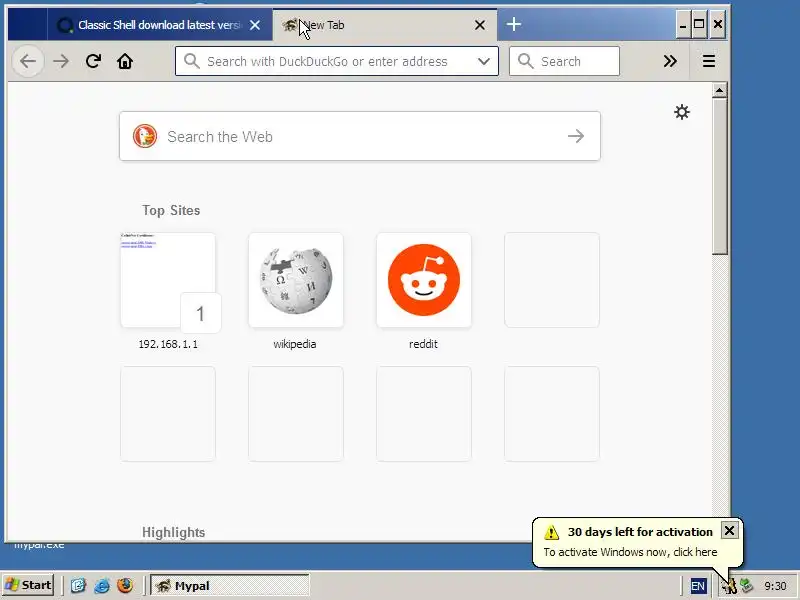Open a new browser tab with plus
800x600 pixels.
pyautogui.click(x=514, y=24)
